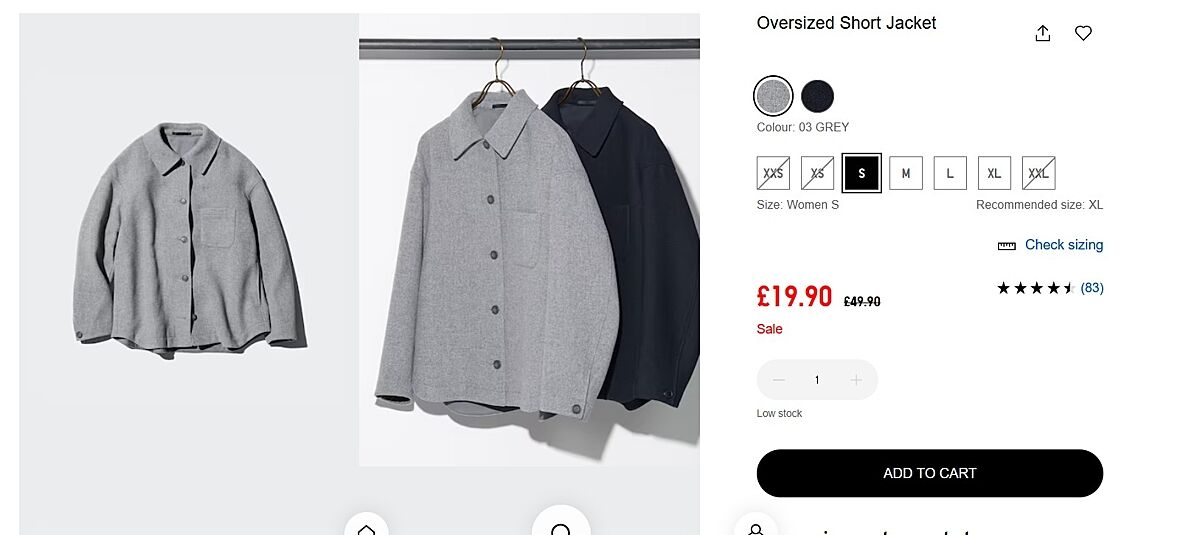The image size is (1200, 535).
Task: Click the ruler icon beside Check sizing
Action: click(1007, 245)
